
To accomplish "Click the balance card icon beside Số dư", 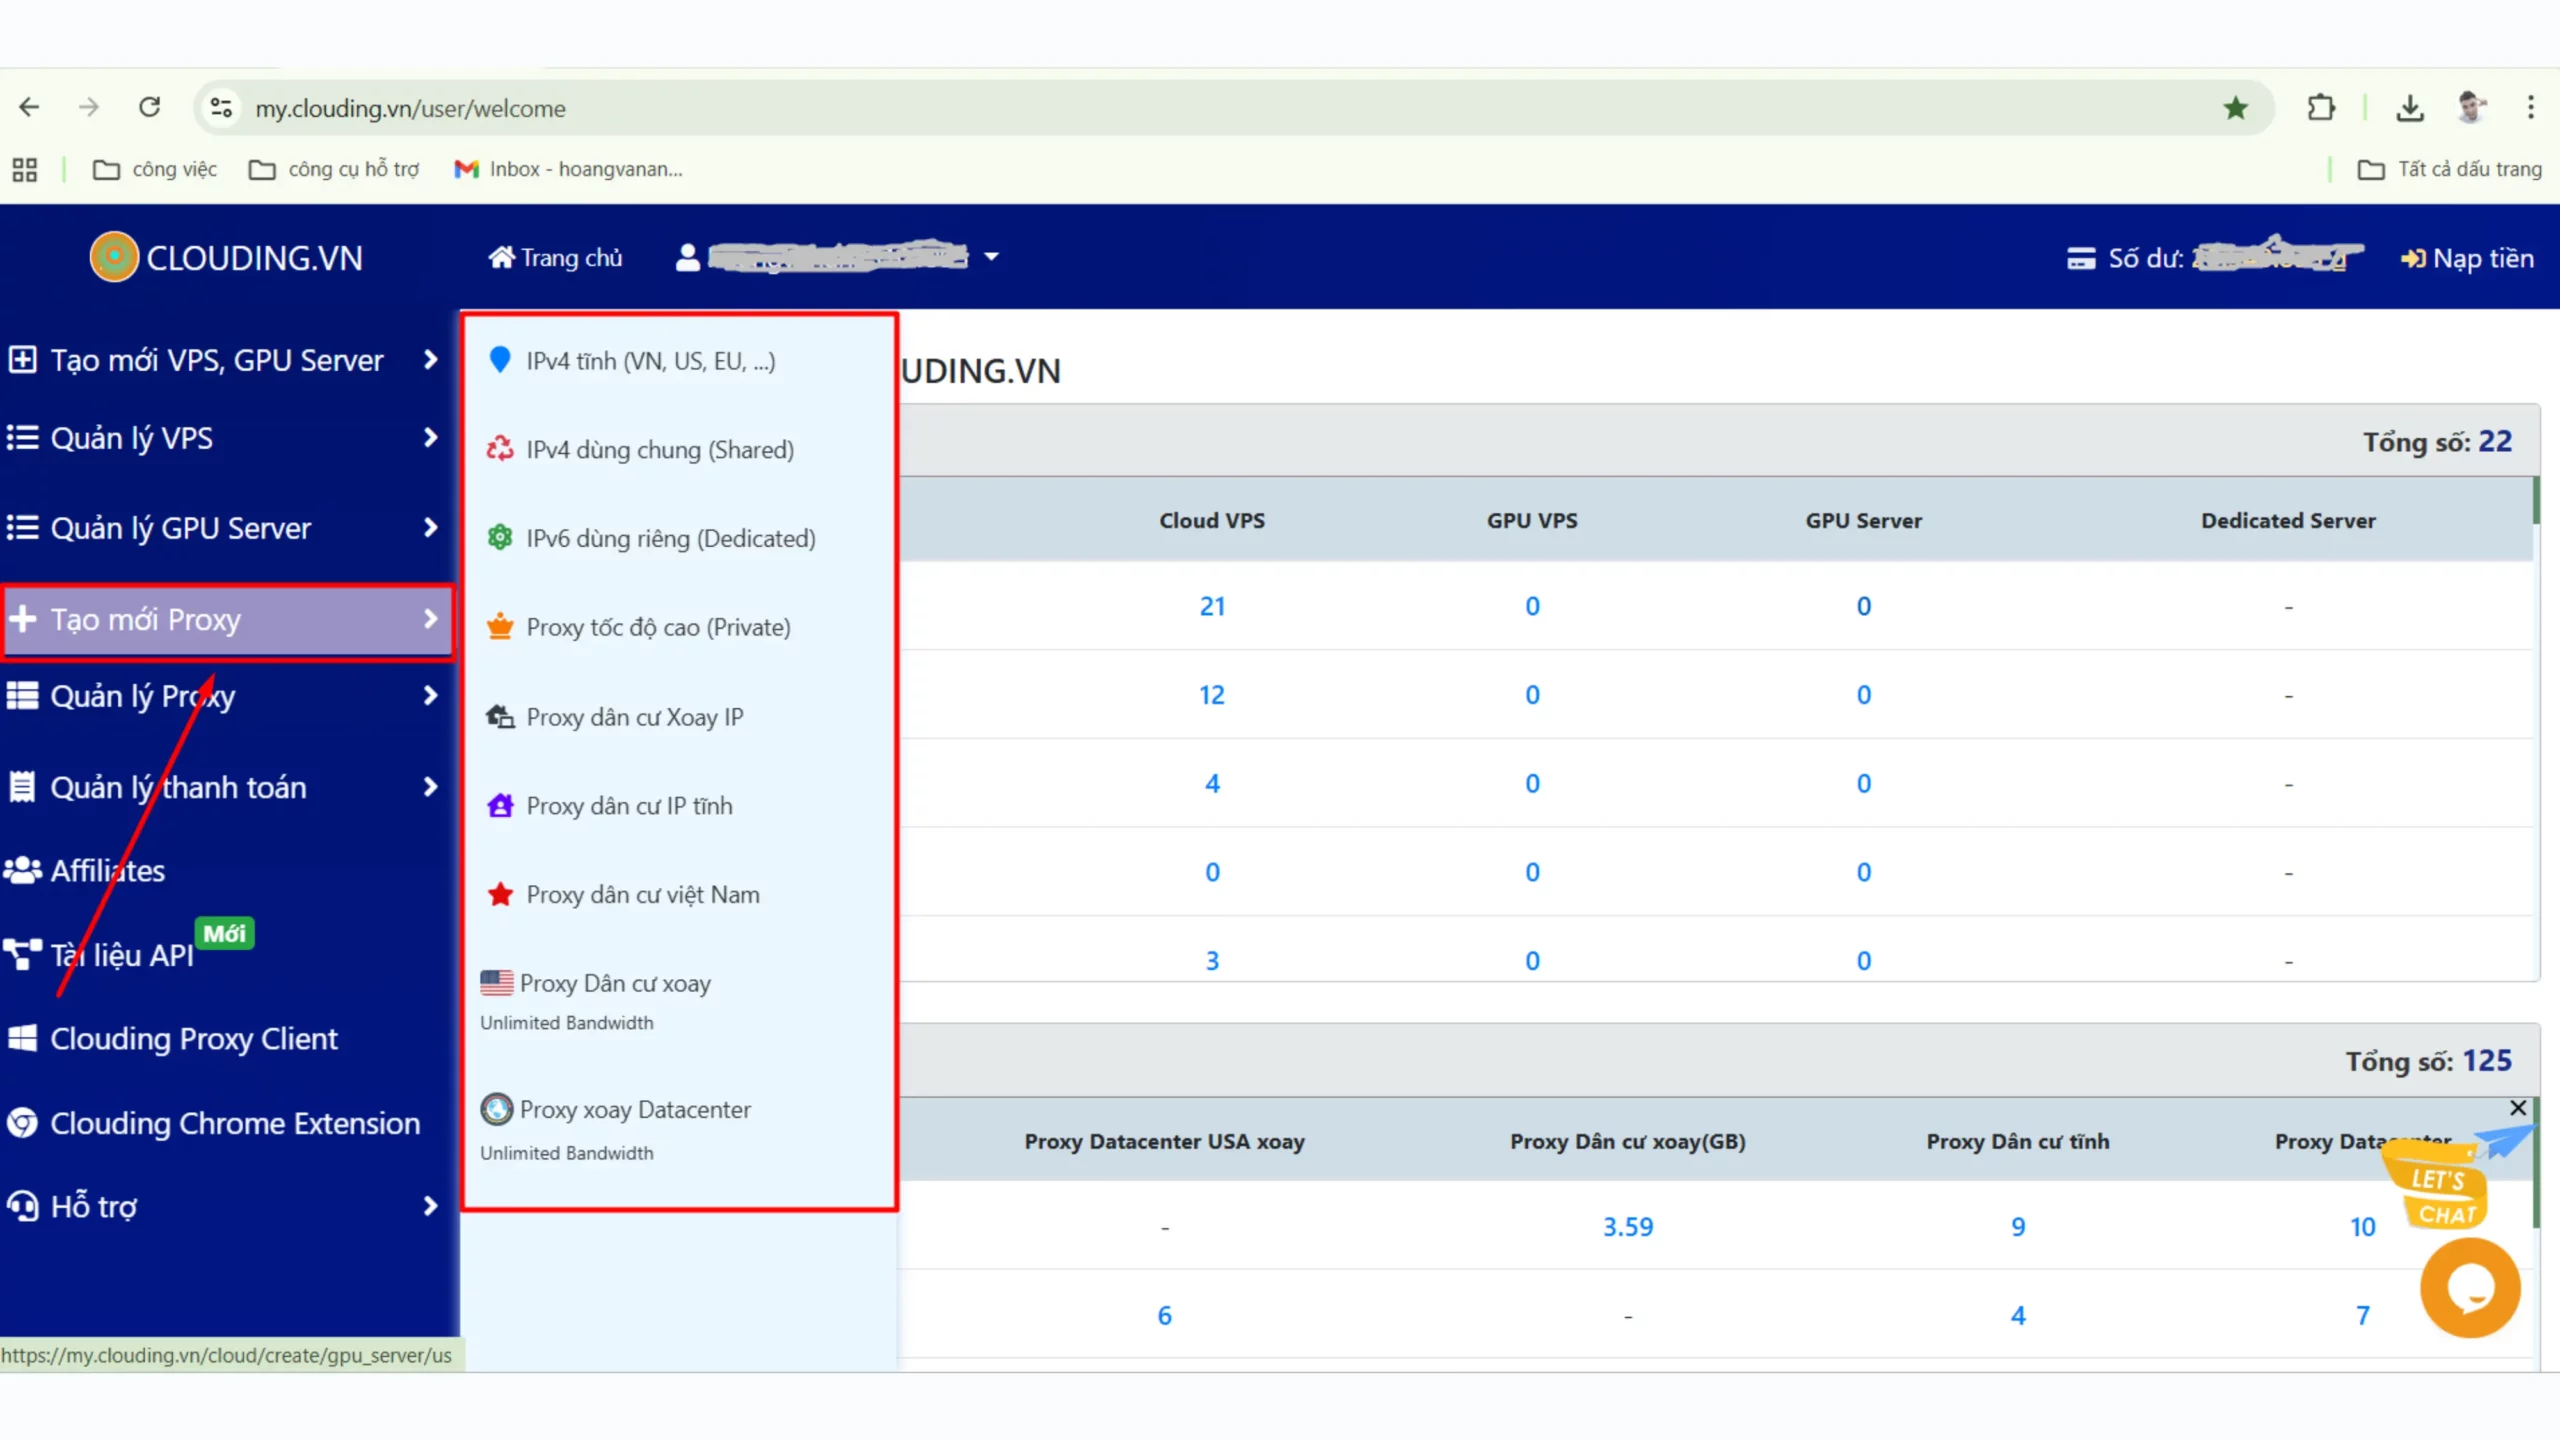I will click(x=2082, y=257).
